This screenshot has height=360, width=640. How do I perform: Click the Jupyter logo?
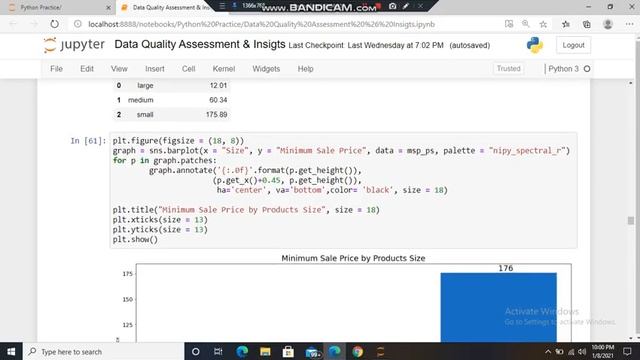click(74, 44)
